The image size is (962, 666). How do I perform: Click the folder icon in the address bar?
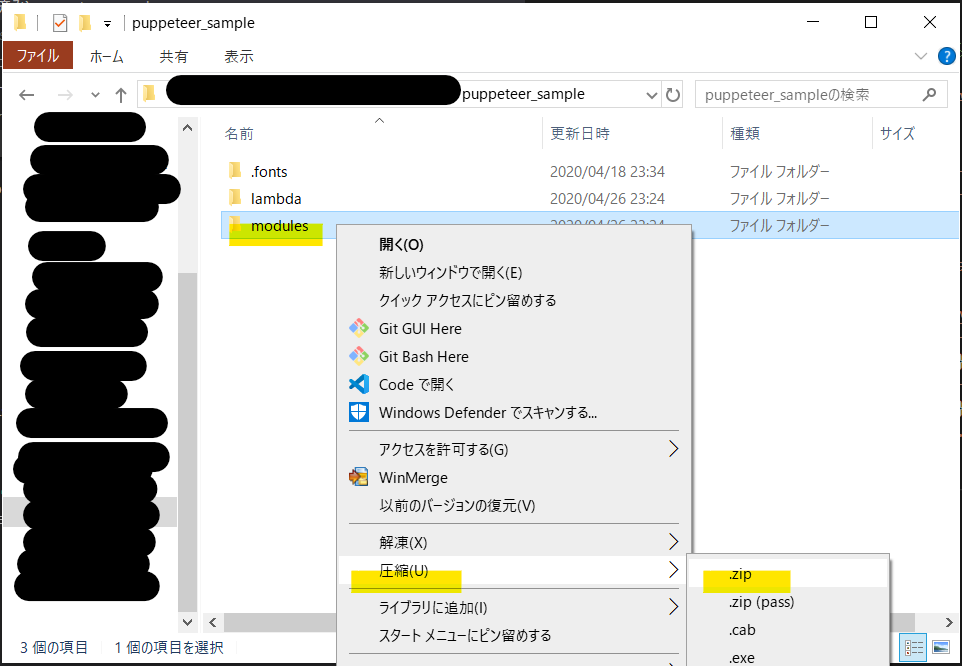pos(148,92)
